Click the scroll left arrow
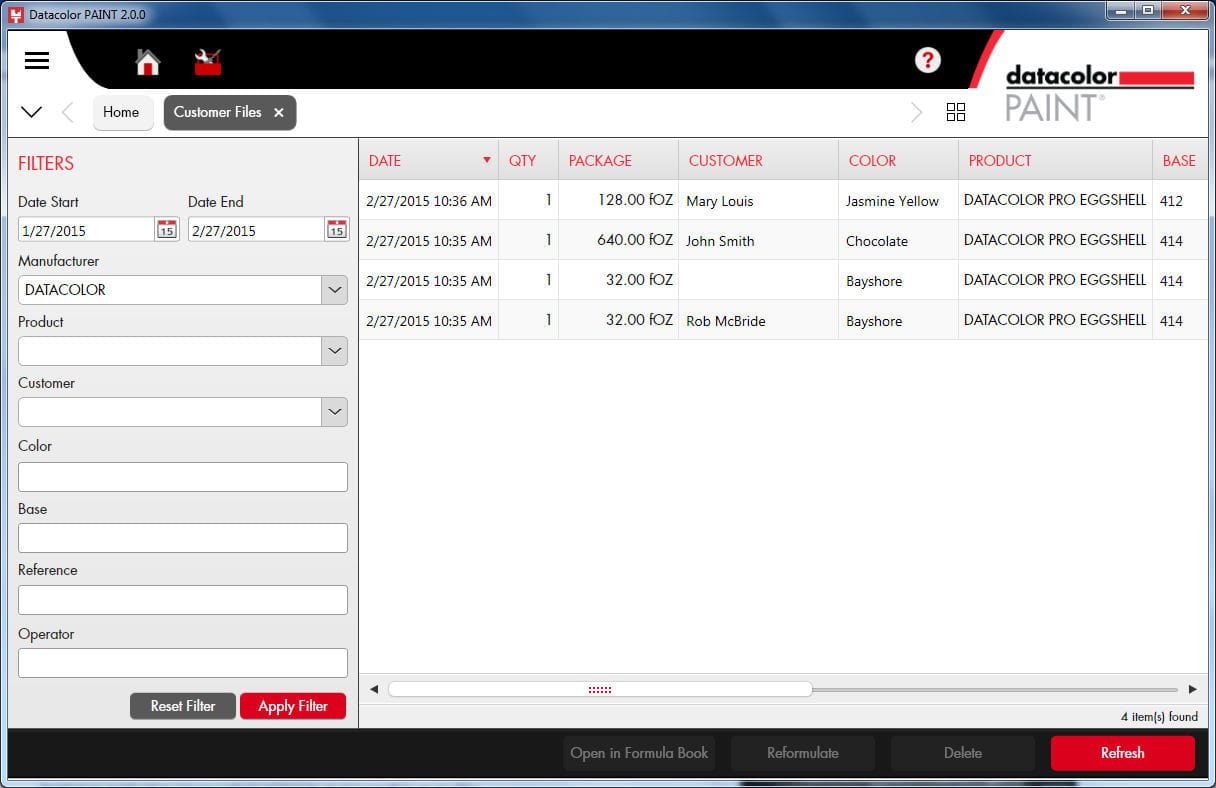The width and height of the screenshot is (1216, 788). 374,689
